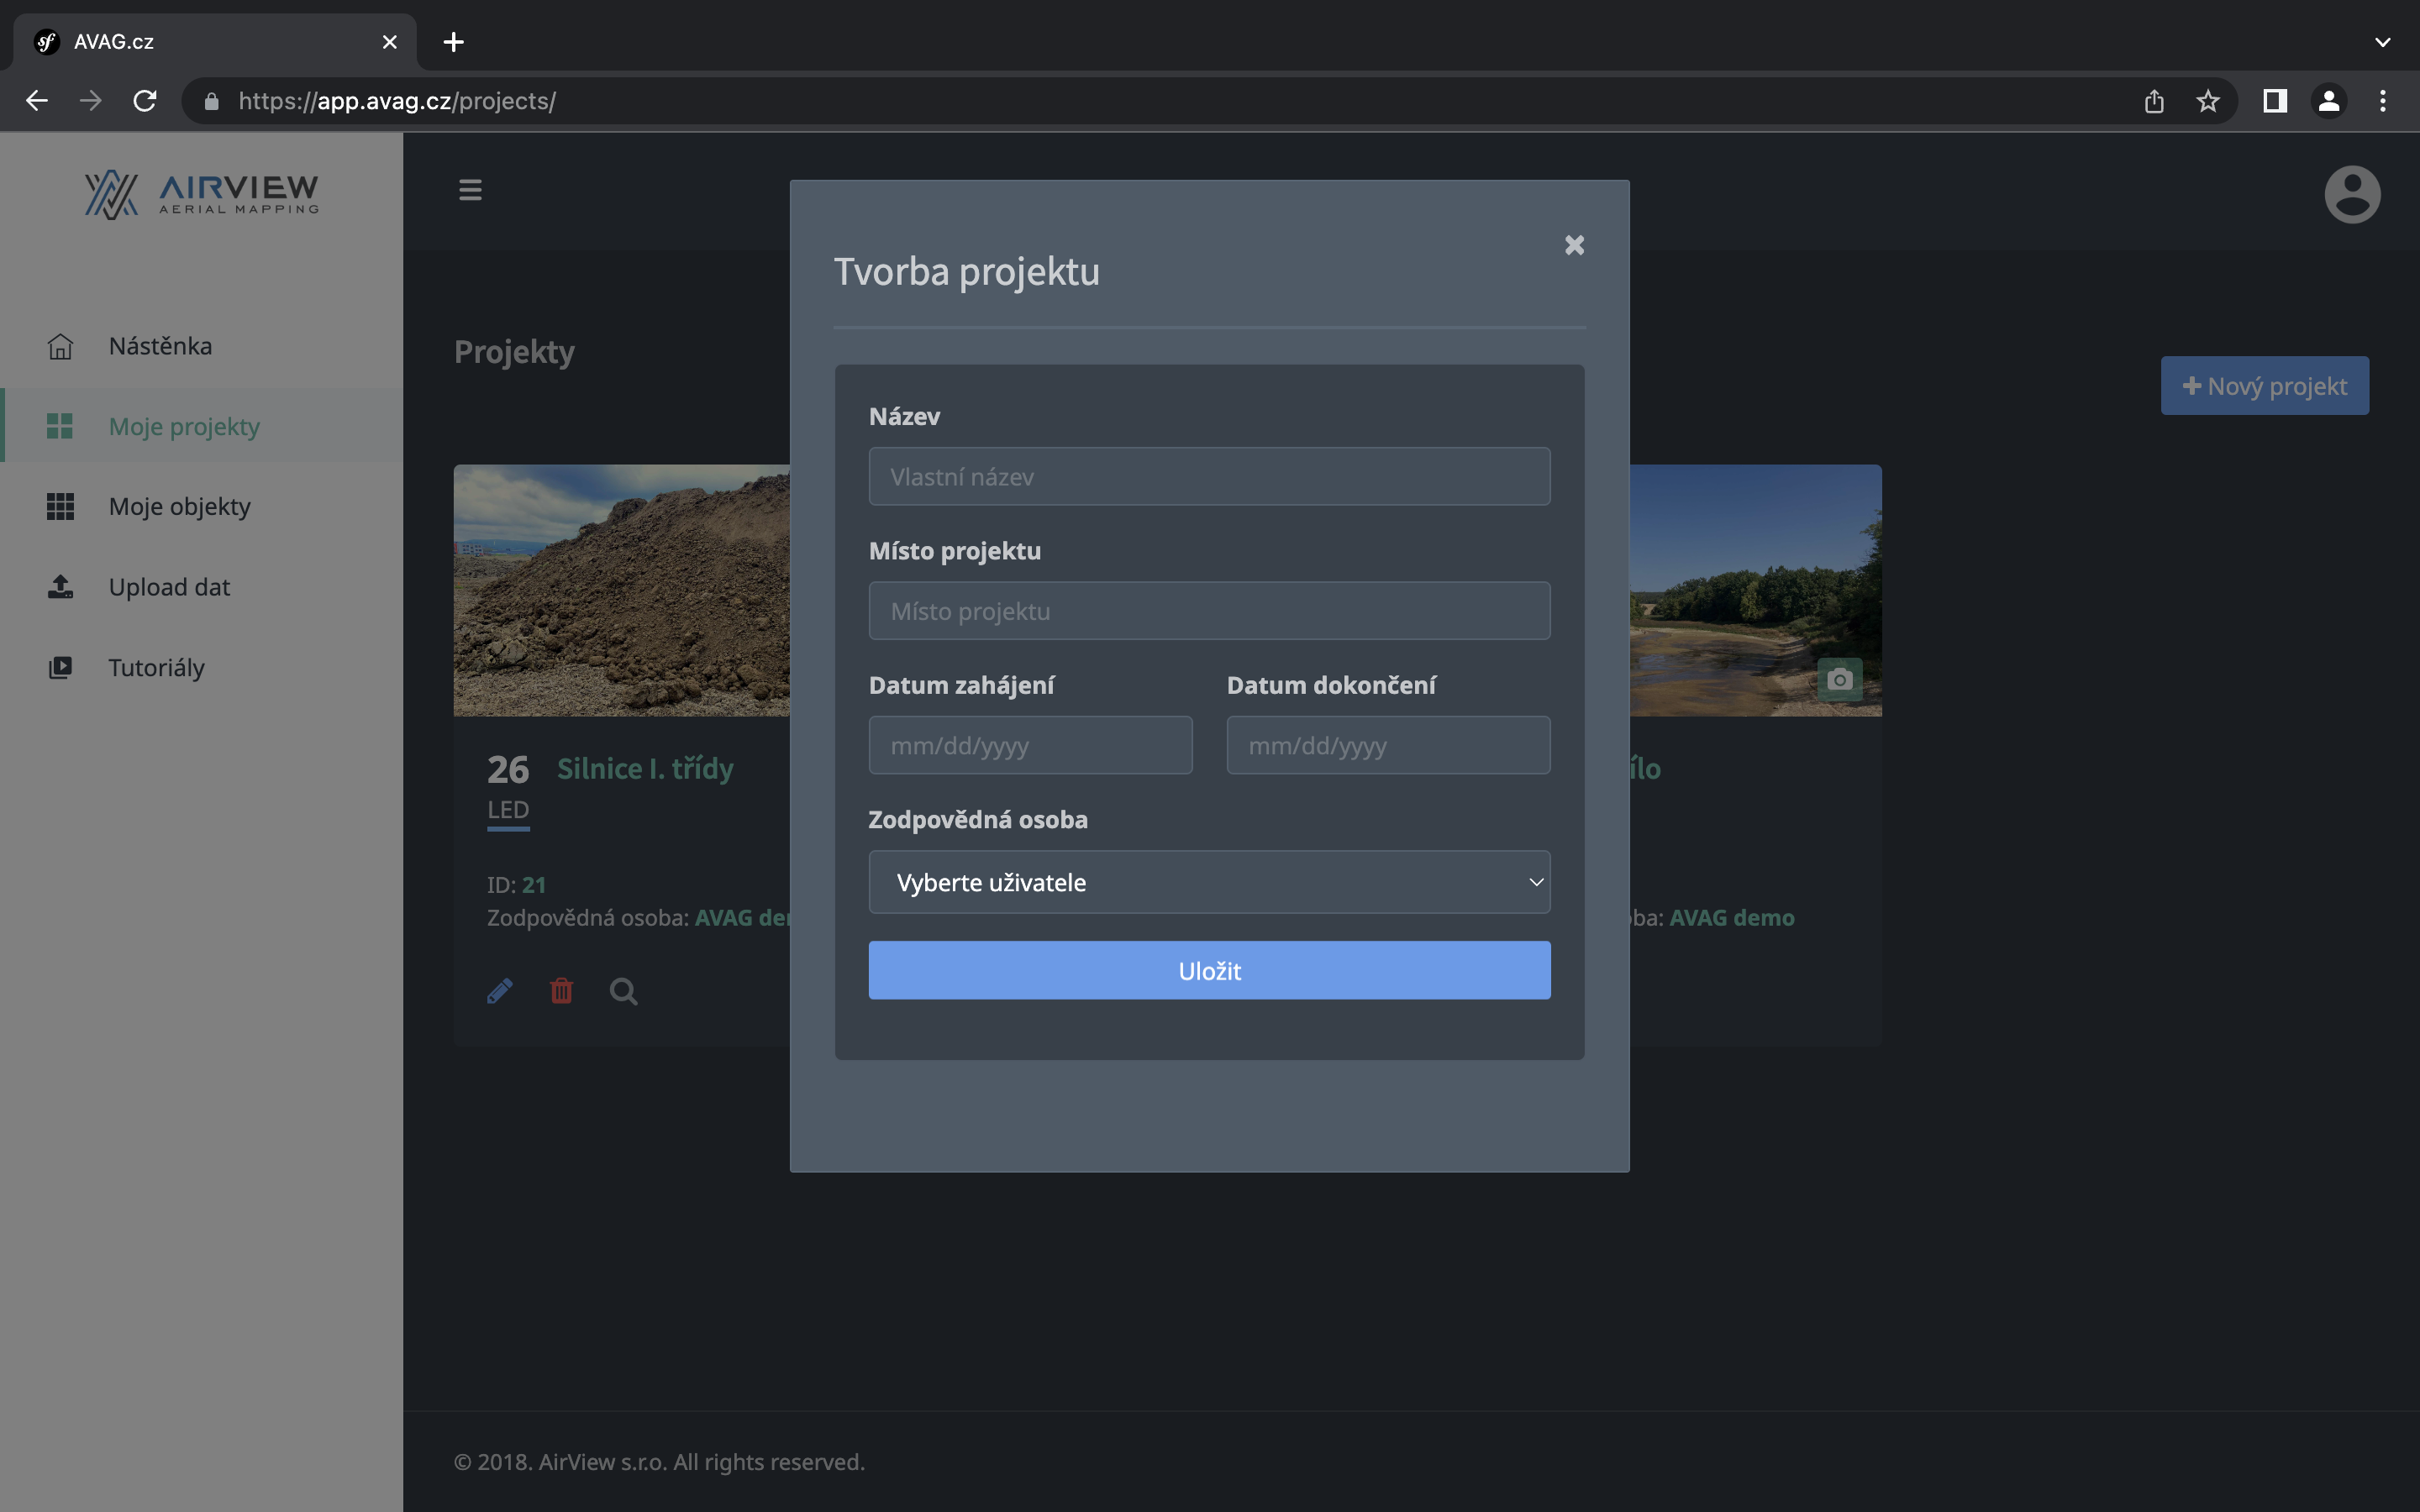The width and height of the screenshot is (2420, 1512).
Task: Click the Datum zahájení date field
Action: point(1030,746)
